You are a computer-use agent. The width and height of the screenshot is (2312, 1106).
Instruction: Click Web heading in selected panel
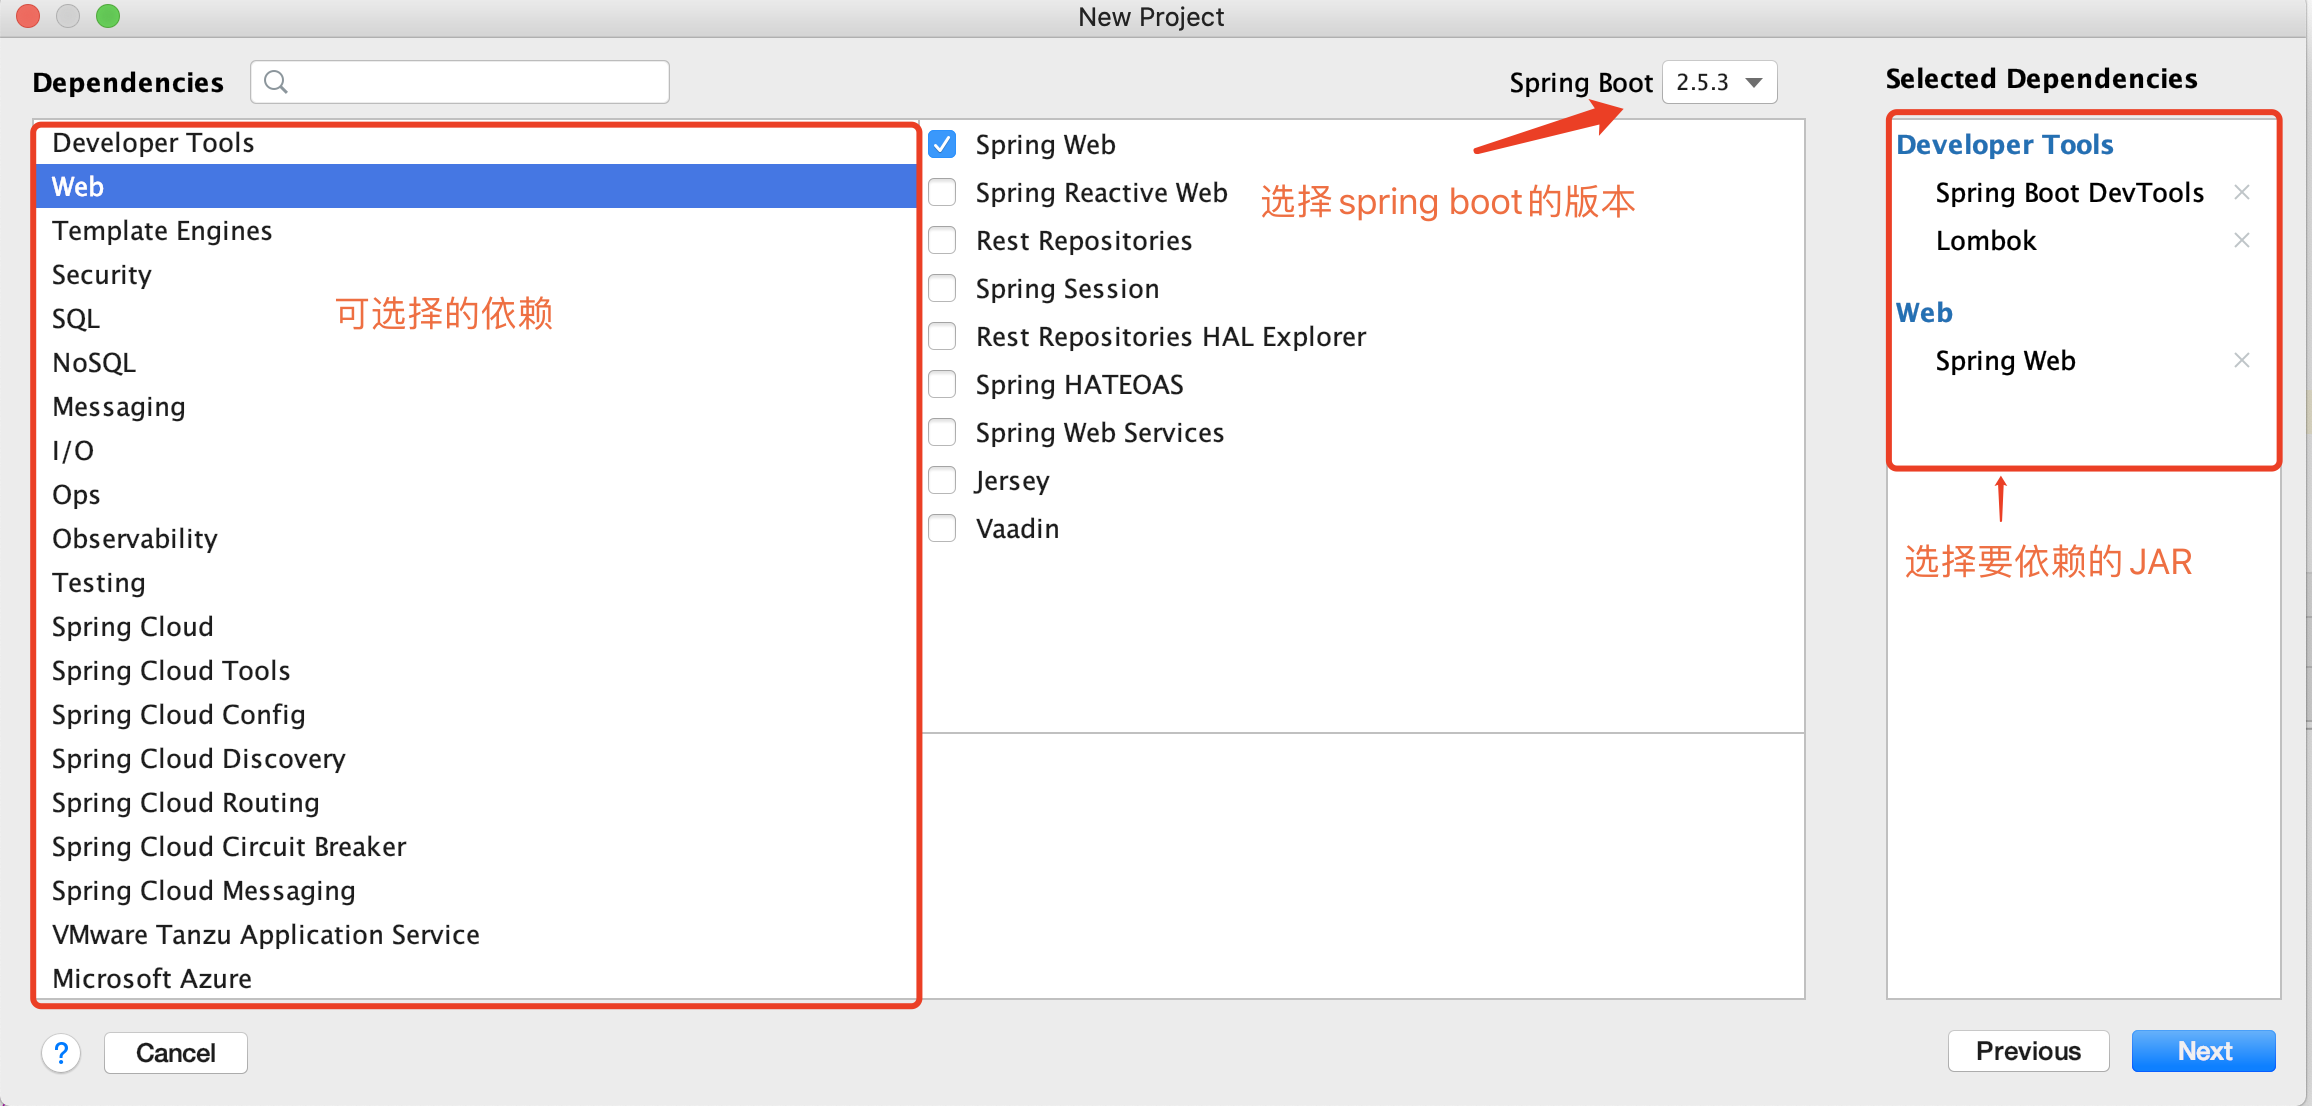tap(1924, 312)
